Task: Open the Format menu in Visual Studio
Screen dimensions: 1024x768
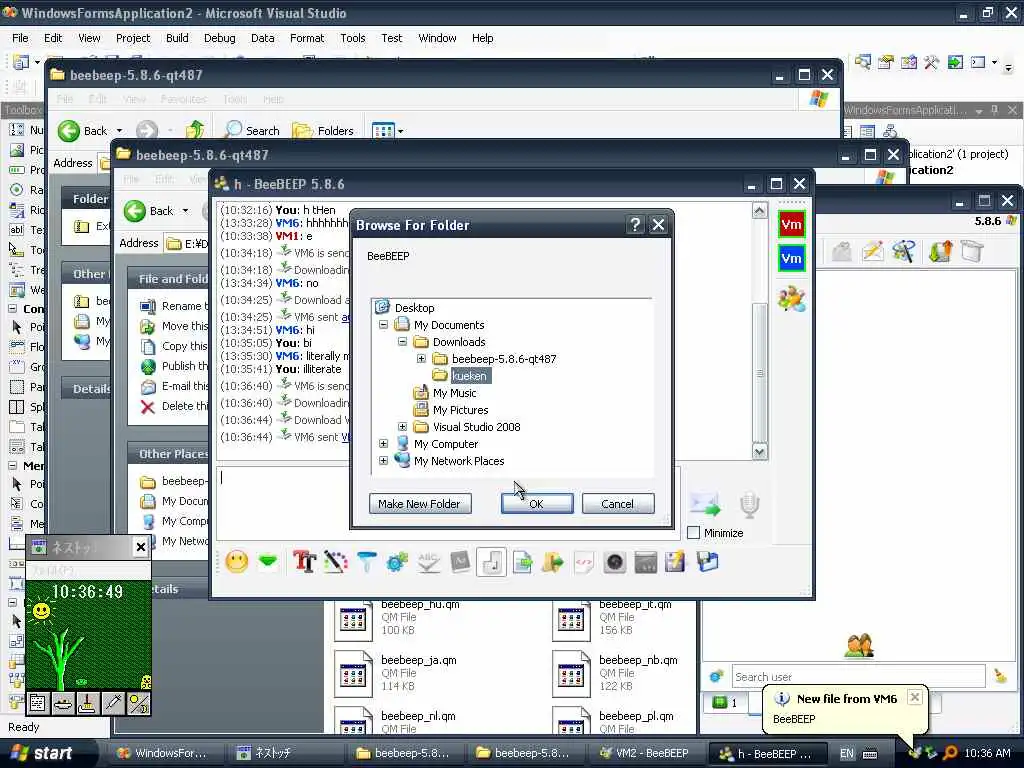Action: [307, 38]
